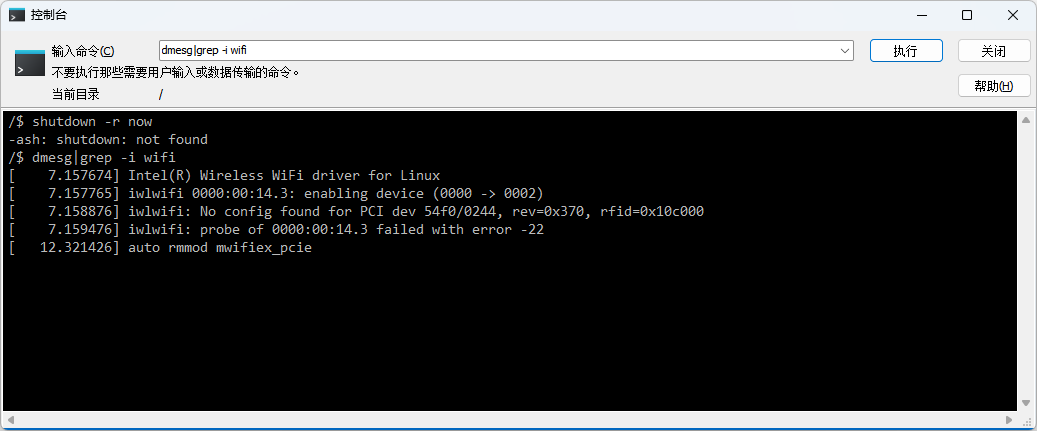The width and height of the screenshot is (1037, 431).
Task: Open the command history dropdown arrow
Action: click(x=844, y=51)
